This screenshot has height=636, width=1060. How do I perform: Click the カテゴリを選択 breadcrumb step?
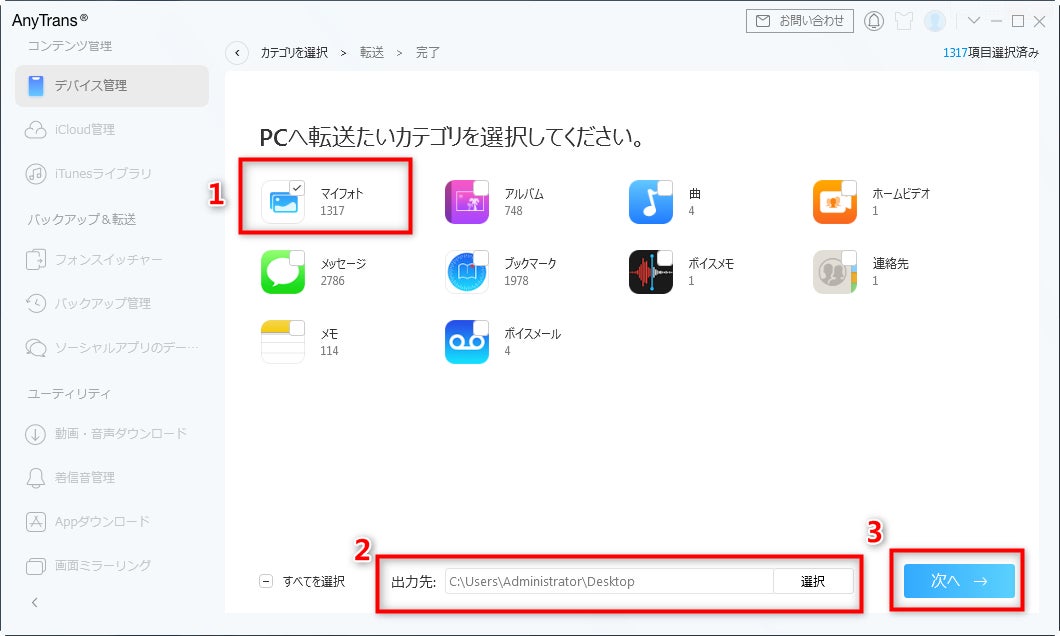point(294,53)
